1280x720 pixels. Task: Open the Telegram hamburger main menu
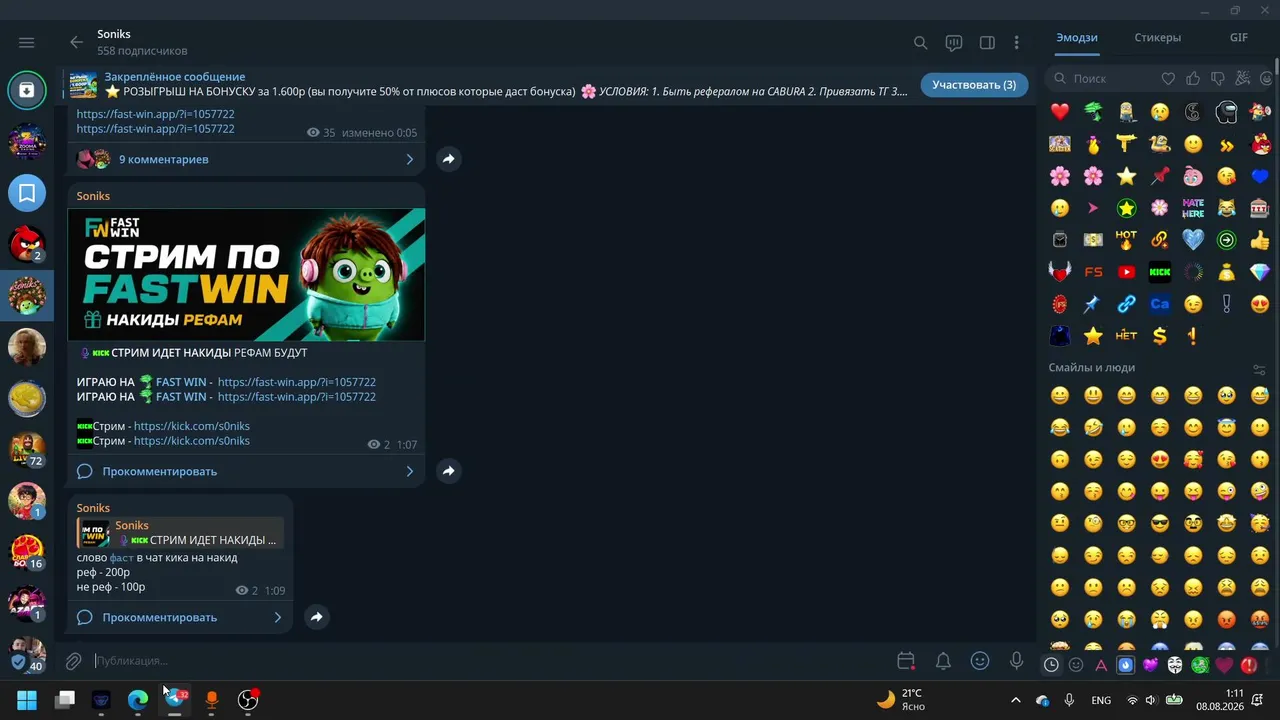27,43
